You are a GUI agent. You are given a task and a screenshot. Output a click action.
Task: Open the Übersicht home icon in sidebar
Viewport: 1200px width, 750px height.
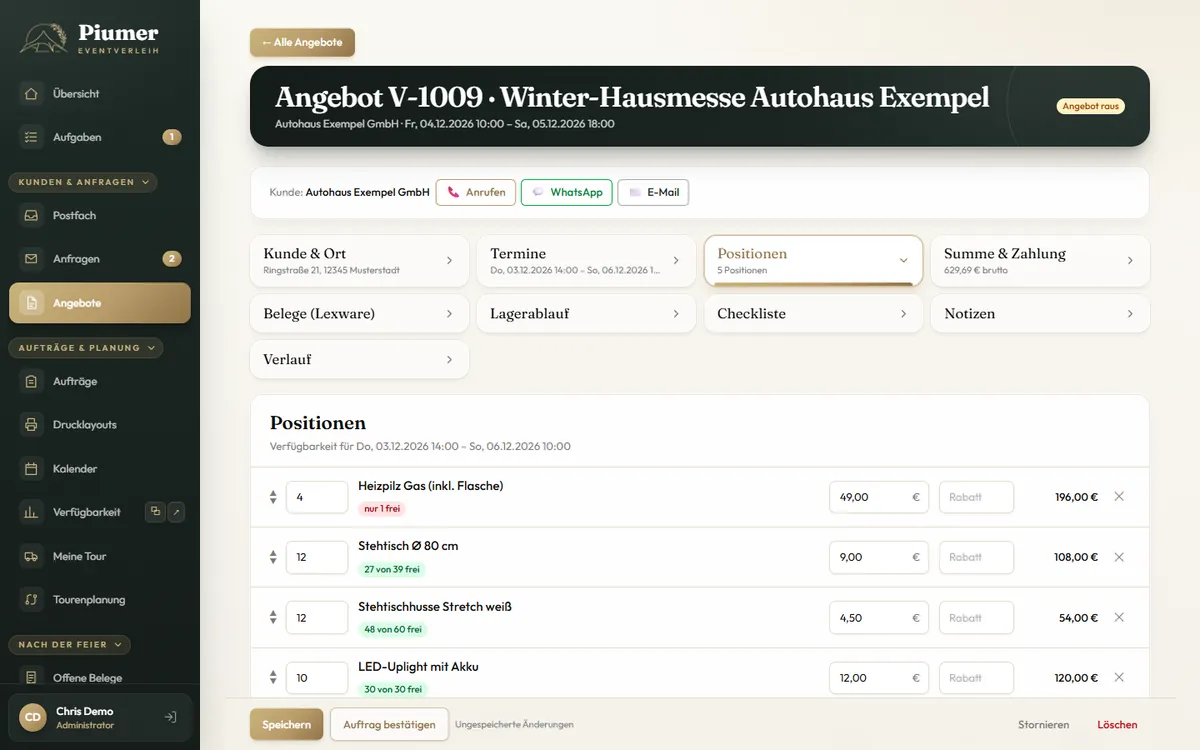tap(32, 94)
